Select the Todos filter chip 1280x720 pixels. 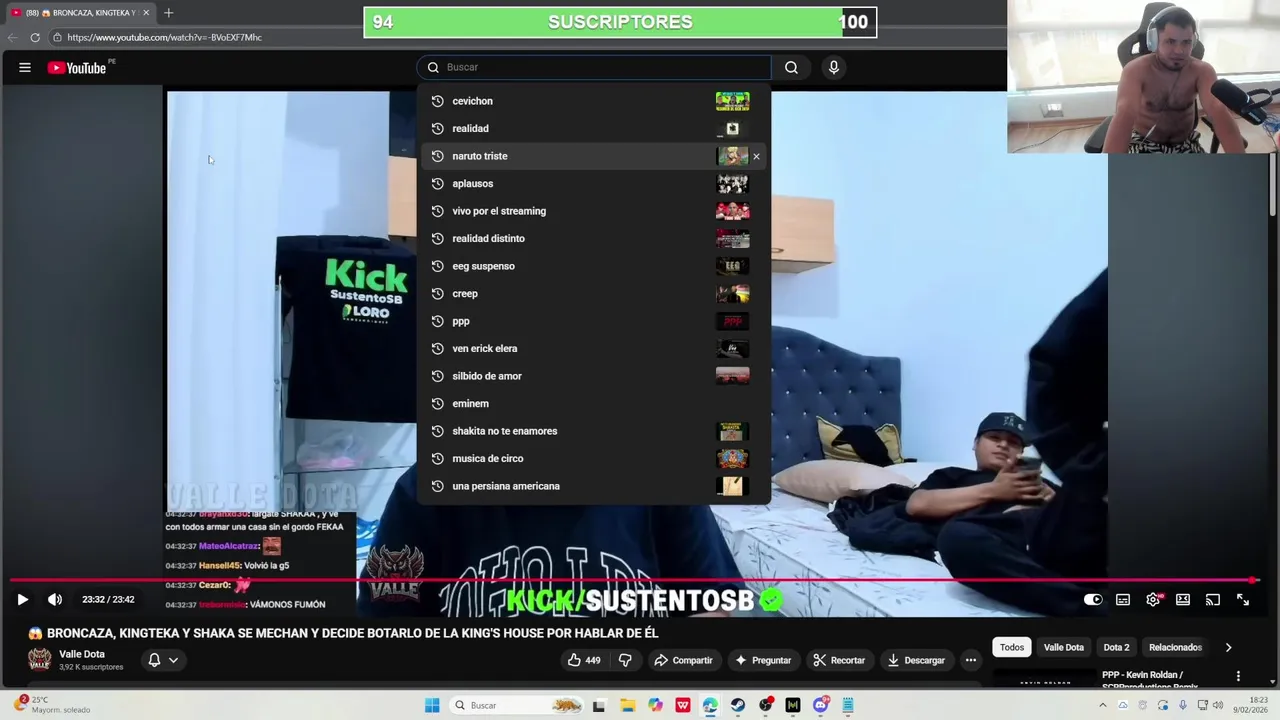[1012, 647]
